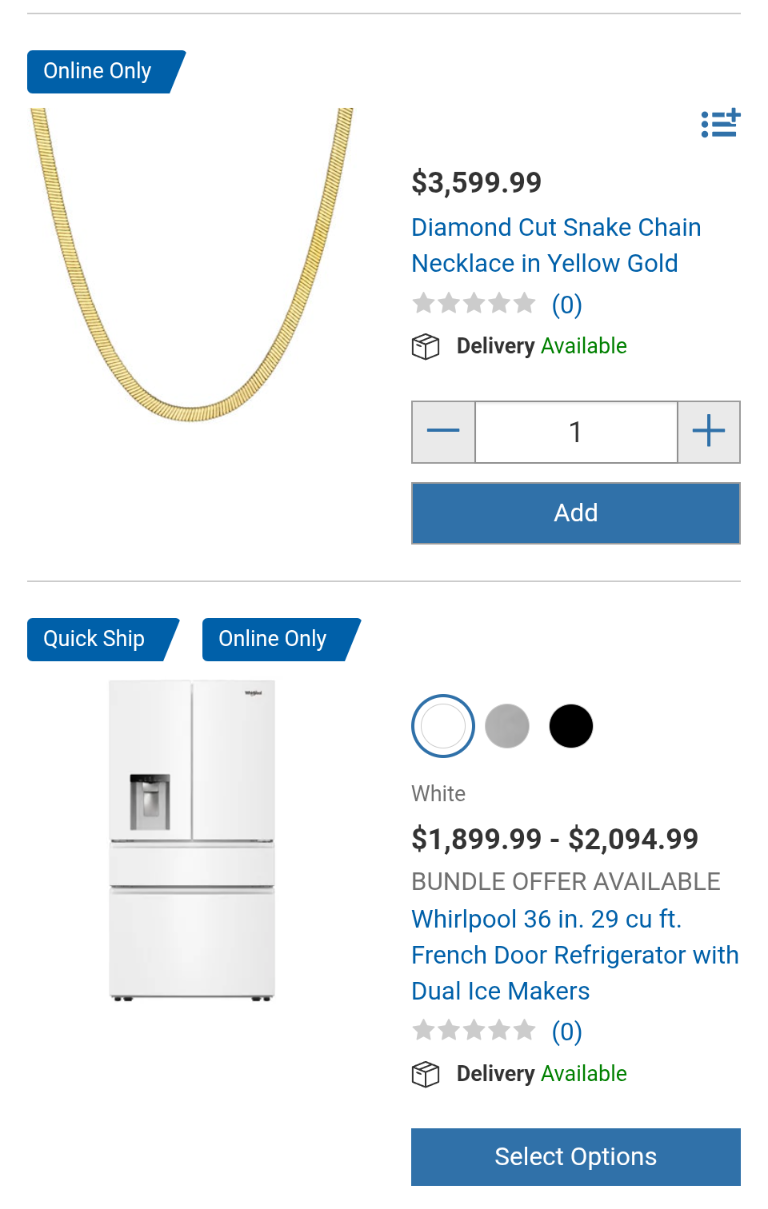
Task: Click the necklace delivery box icon
Action: 426,347
